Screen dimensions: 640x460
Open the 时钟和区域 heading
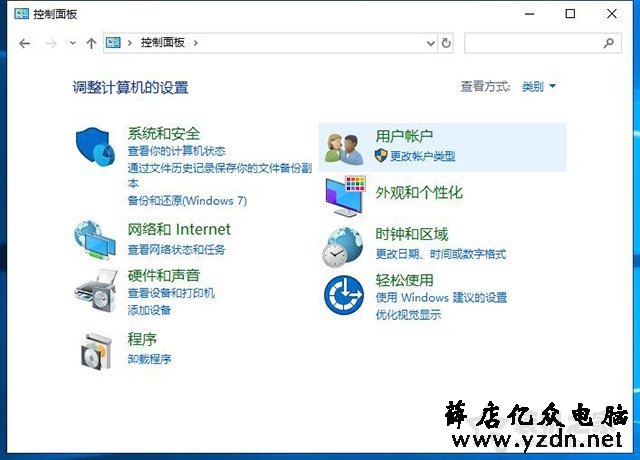pos(412,234)
